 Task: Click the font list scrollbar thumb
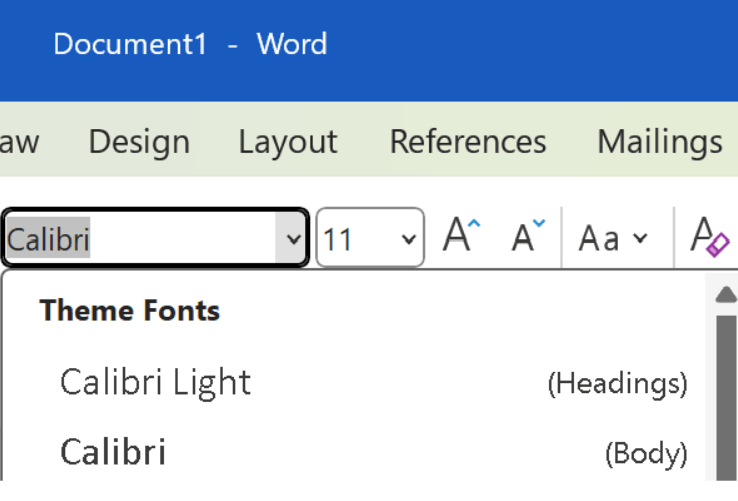click(x=726, y=398)
